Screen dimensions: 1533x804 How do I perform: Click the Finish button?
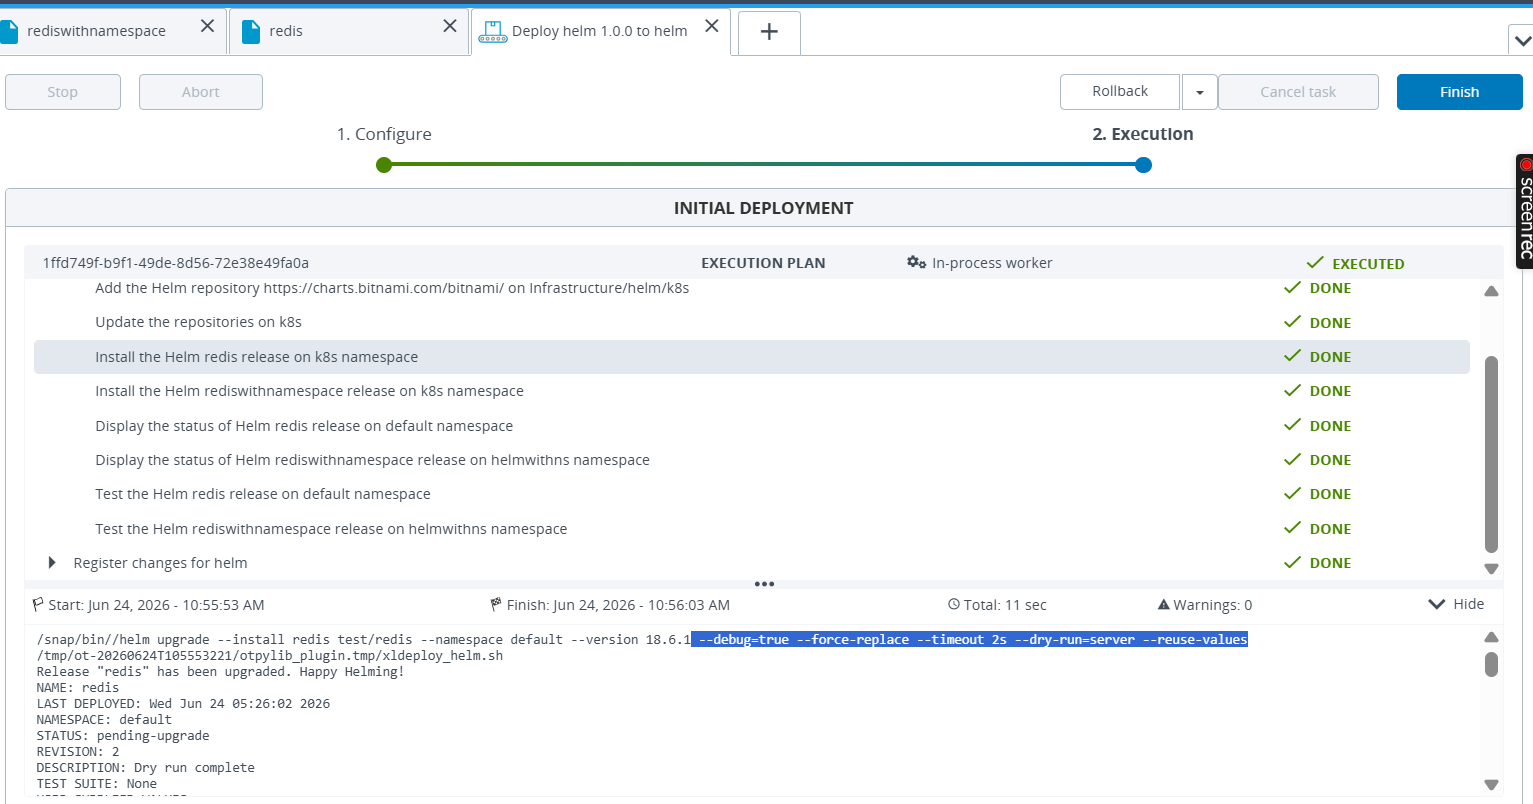pyautogui.click(x=1459, y=92)
